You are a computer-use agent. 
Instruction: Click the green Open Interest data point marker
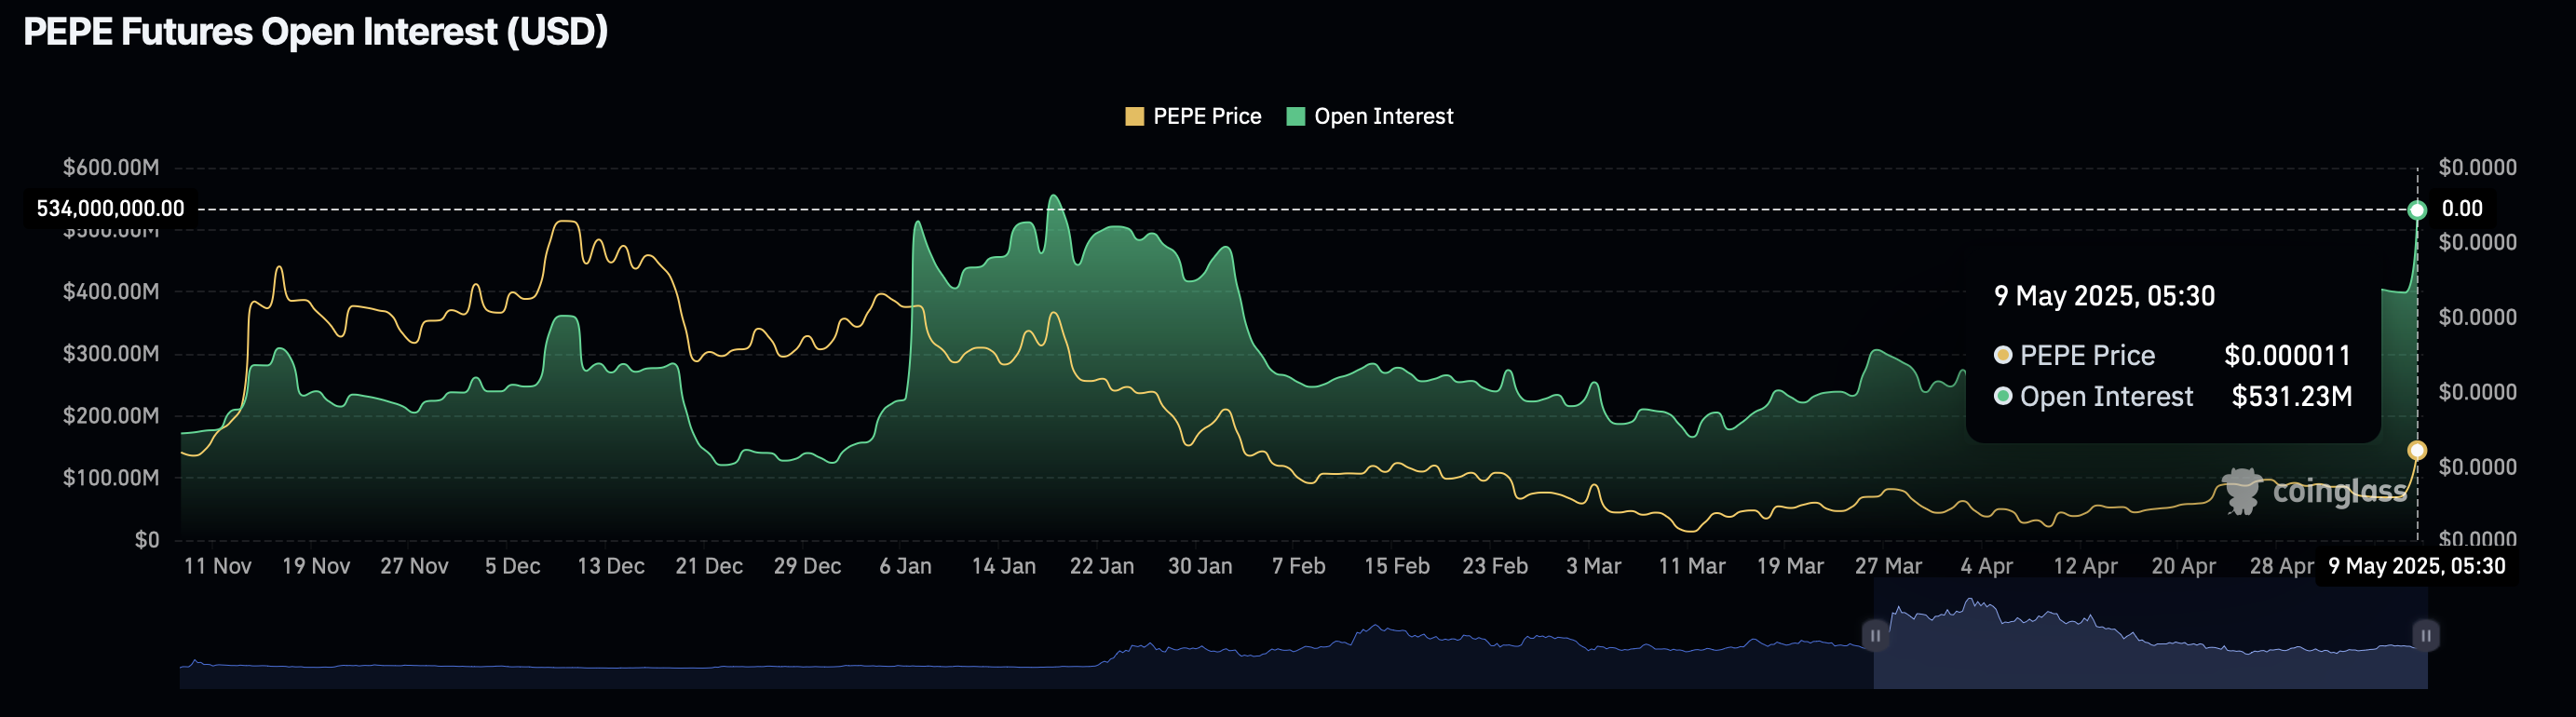2417,210
